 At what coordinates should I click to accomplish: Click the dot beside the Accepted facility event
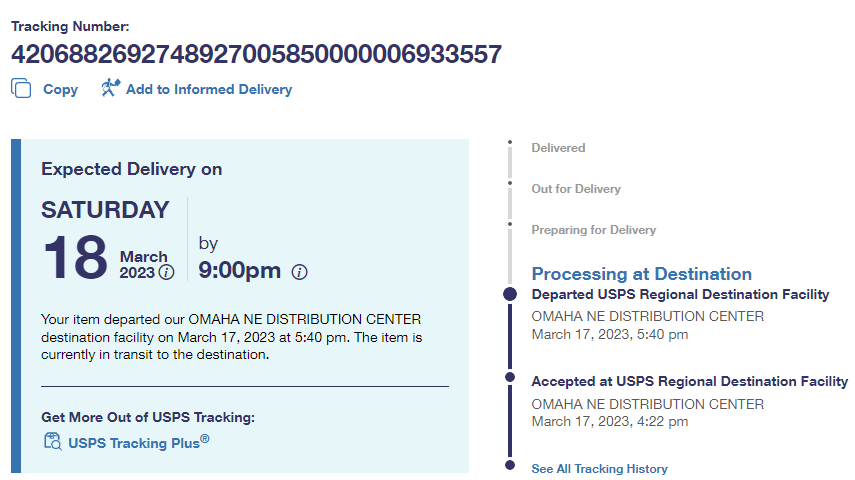tap(510, 377)
